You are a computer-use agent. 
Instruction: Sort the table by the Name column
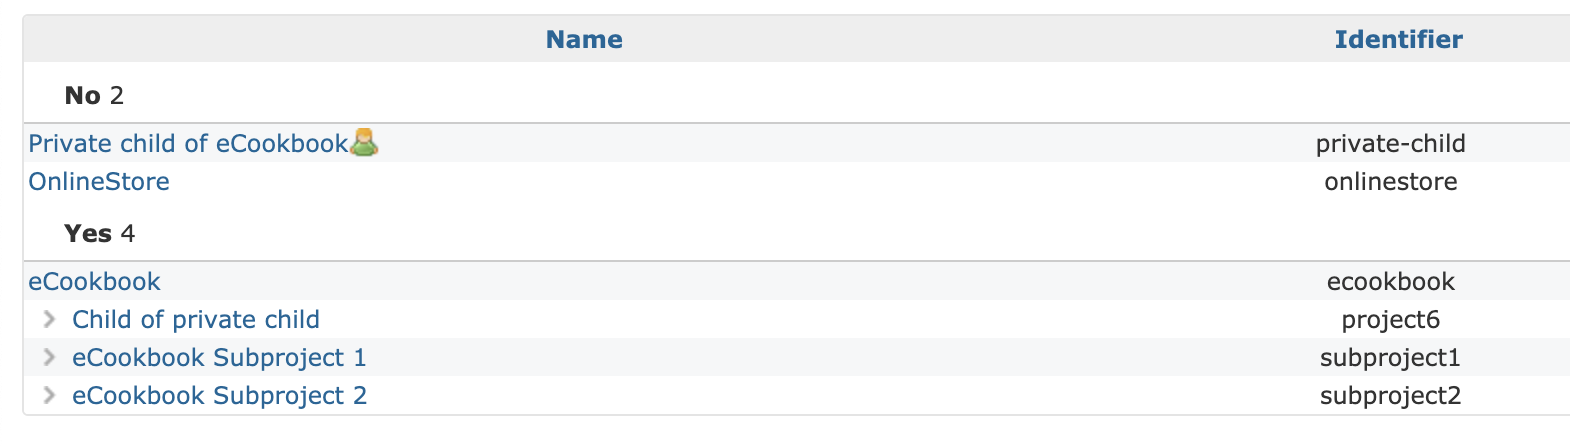(584, 39)
